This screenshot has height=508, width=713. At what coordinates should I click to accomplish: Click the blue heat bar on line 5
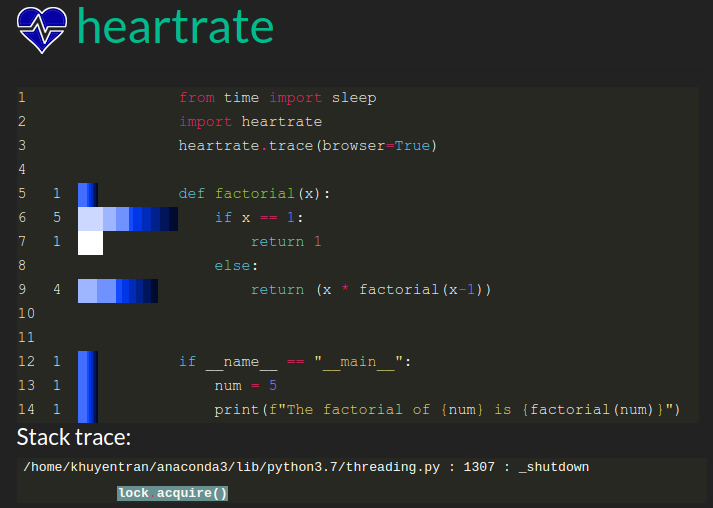[x=87, y=194]
